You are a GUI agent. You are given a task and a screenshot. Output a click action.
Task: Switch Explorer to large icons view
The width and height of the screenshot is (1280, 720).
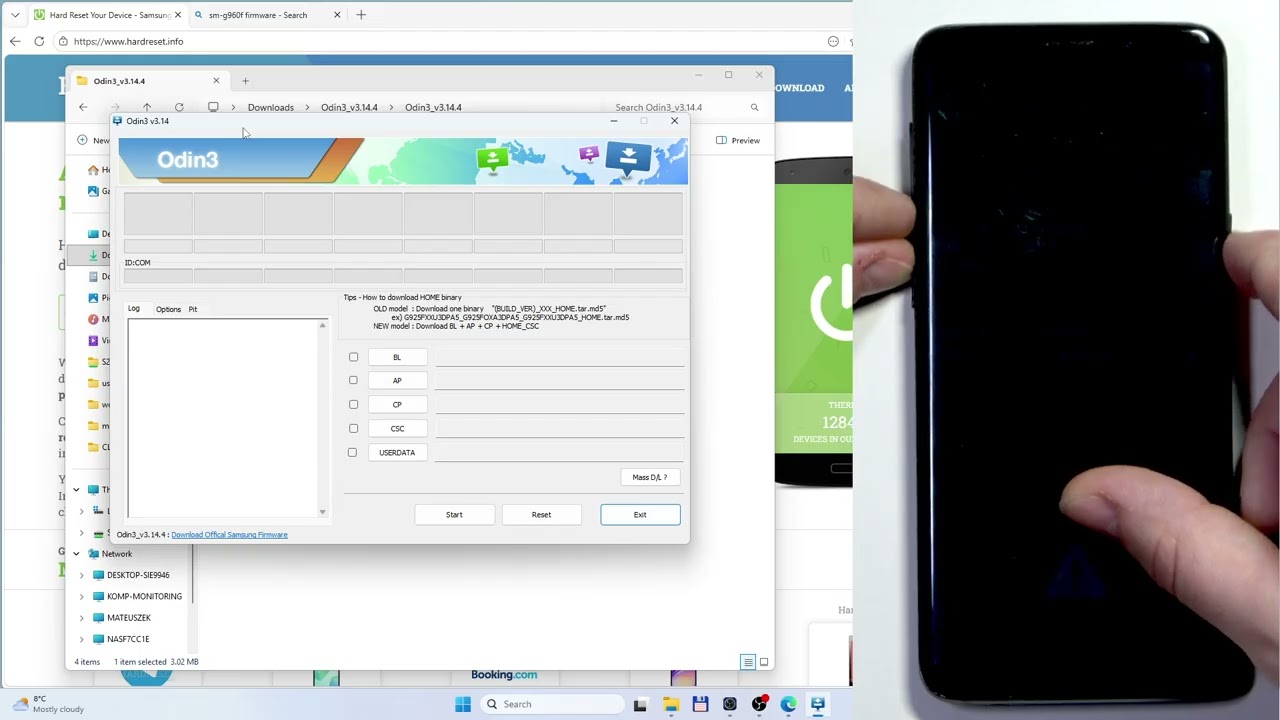coord(764,662)
